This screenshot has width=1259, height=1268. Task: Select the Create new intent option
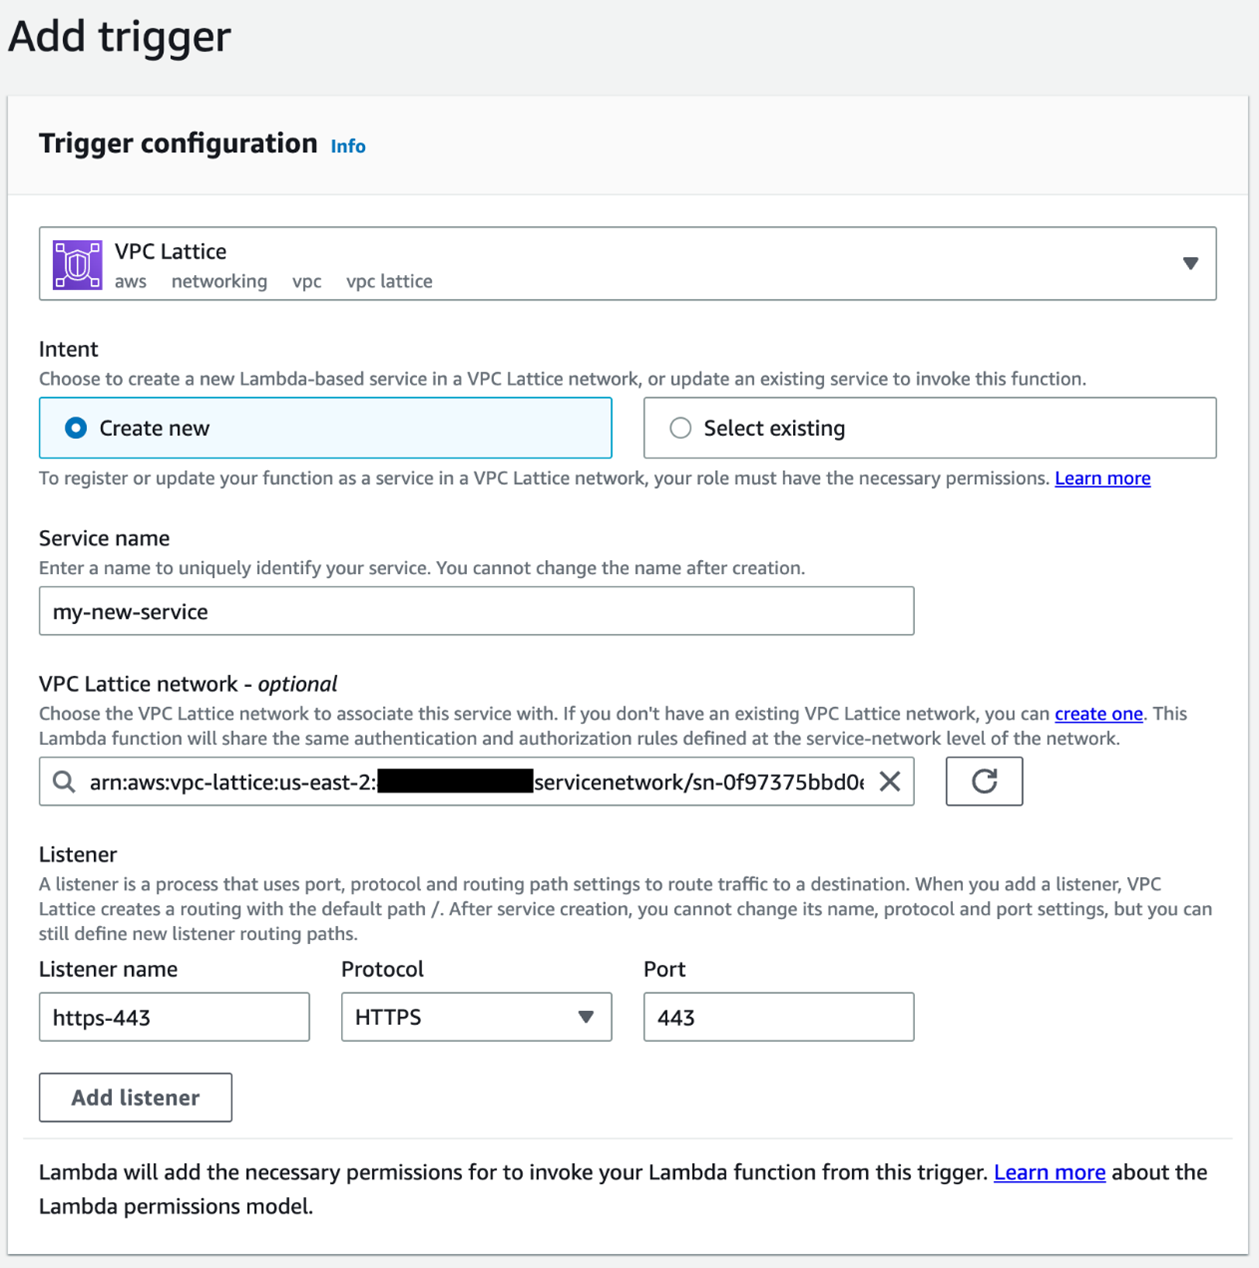(76, 428)
